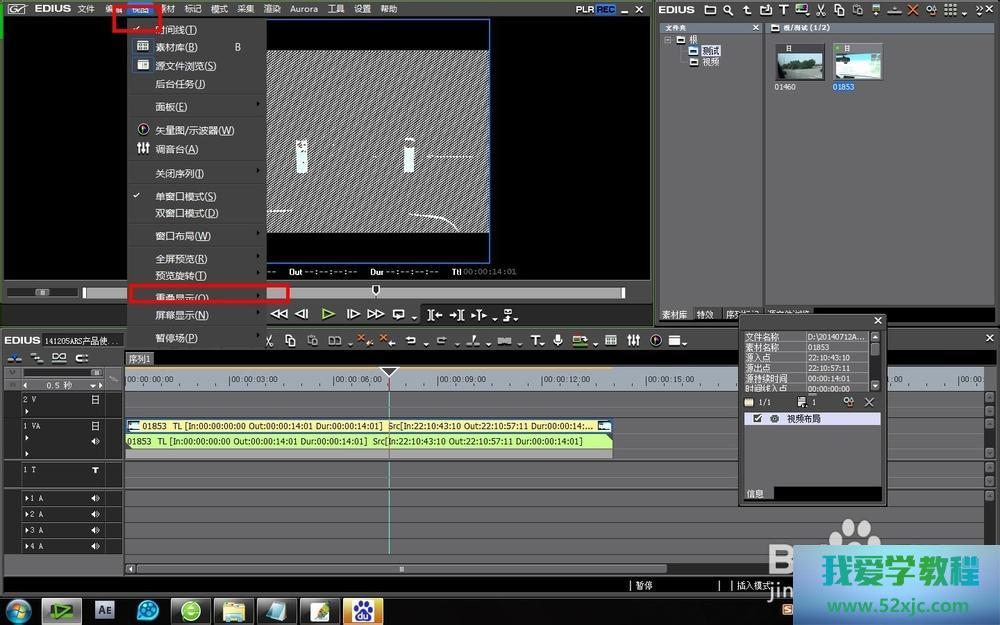Image resolution: width=1000 pixels, height=625 pixels.
Task: Click the red X delete icon in the bin toolbar
Action: pos(912,10)
